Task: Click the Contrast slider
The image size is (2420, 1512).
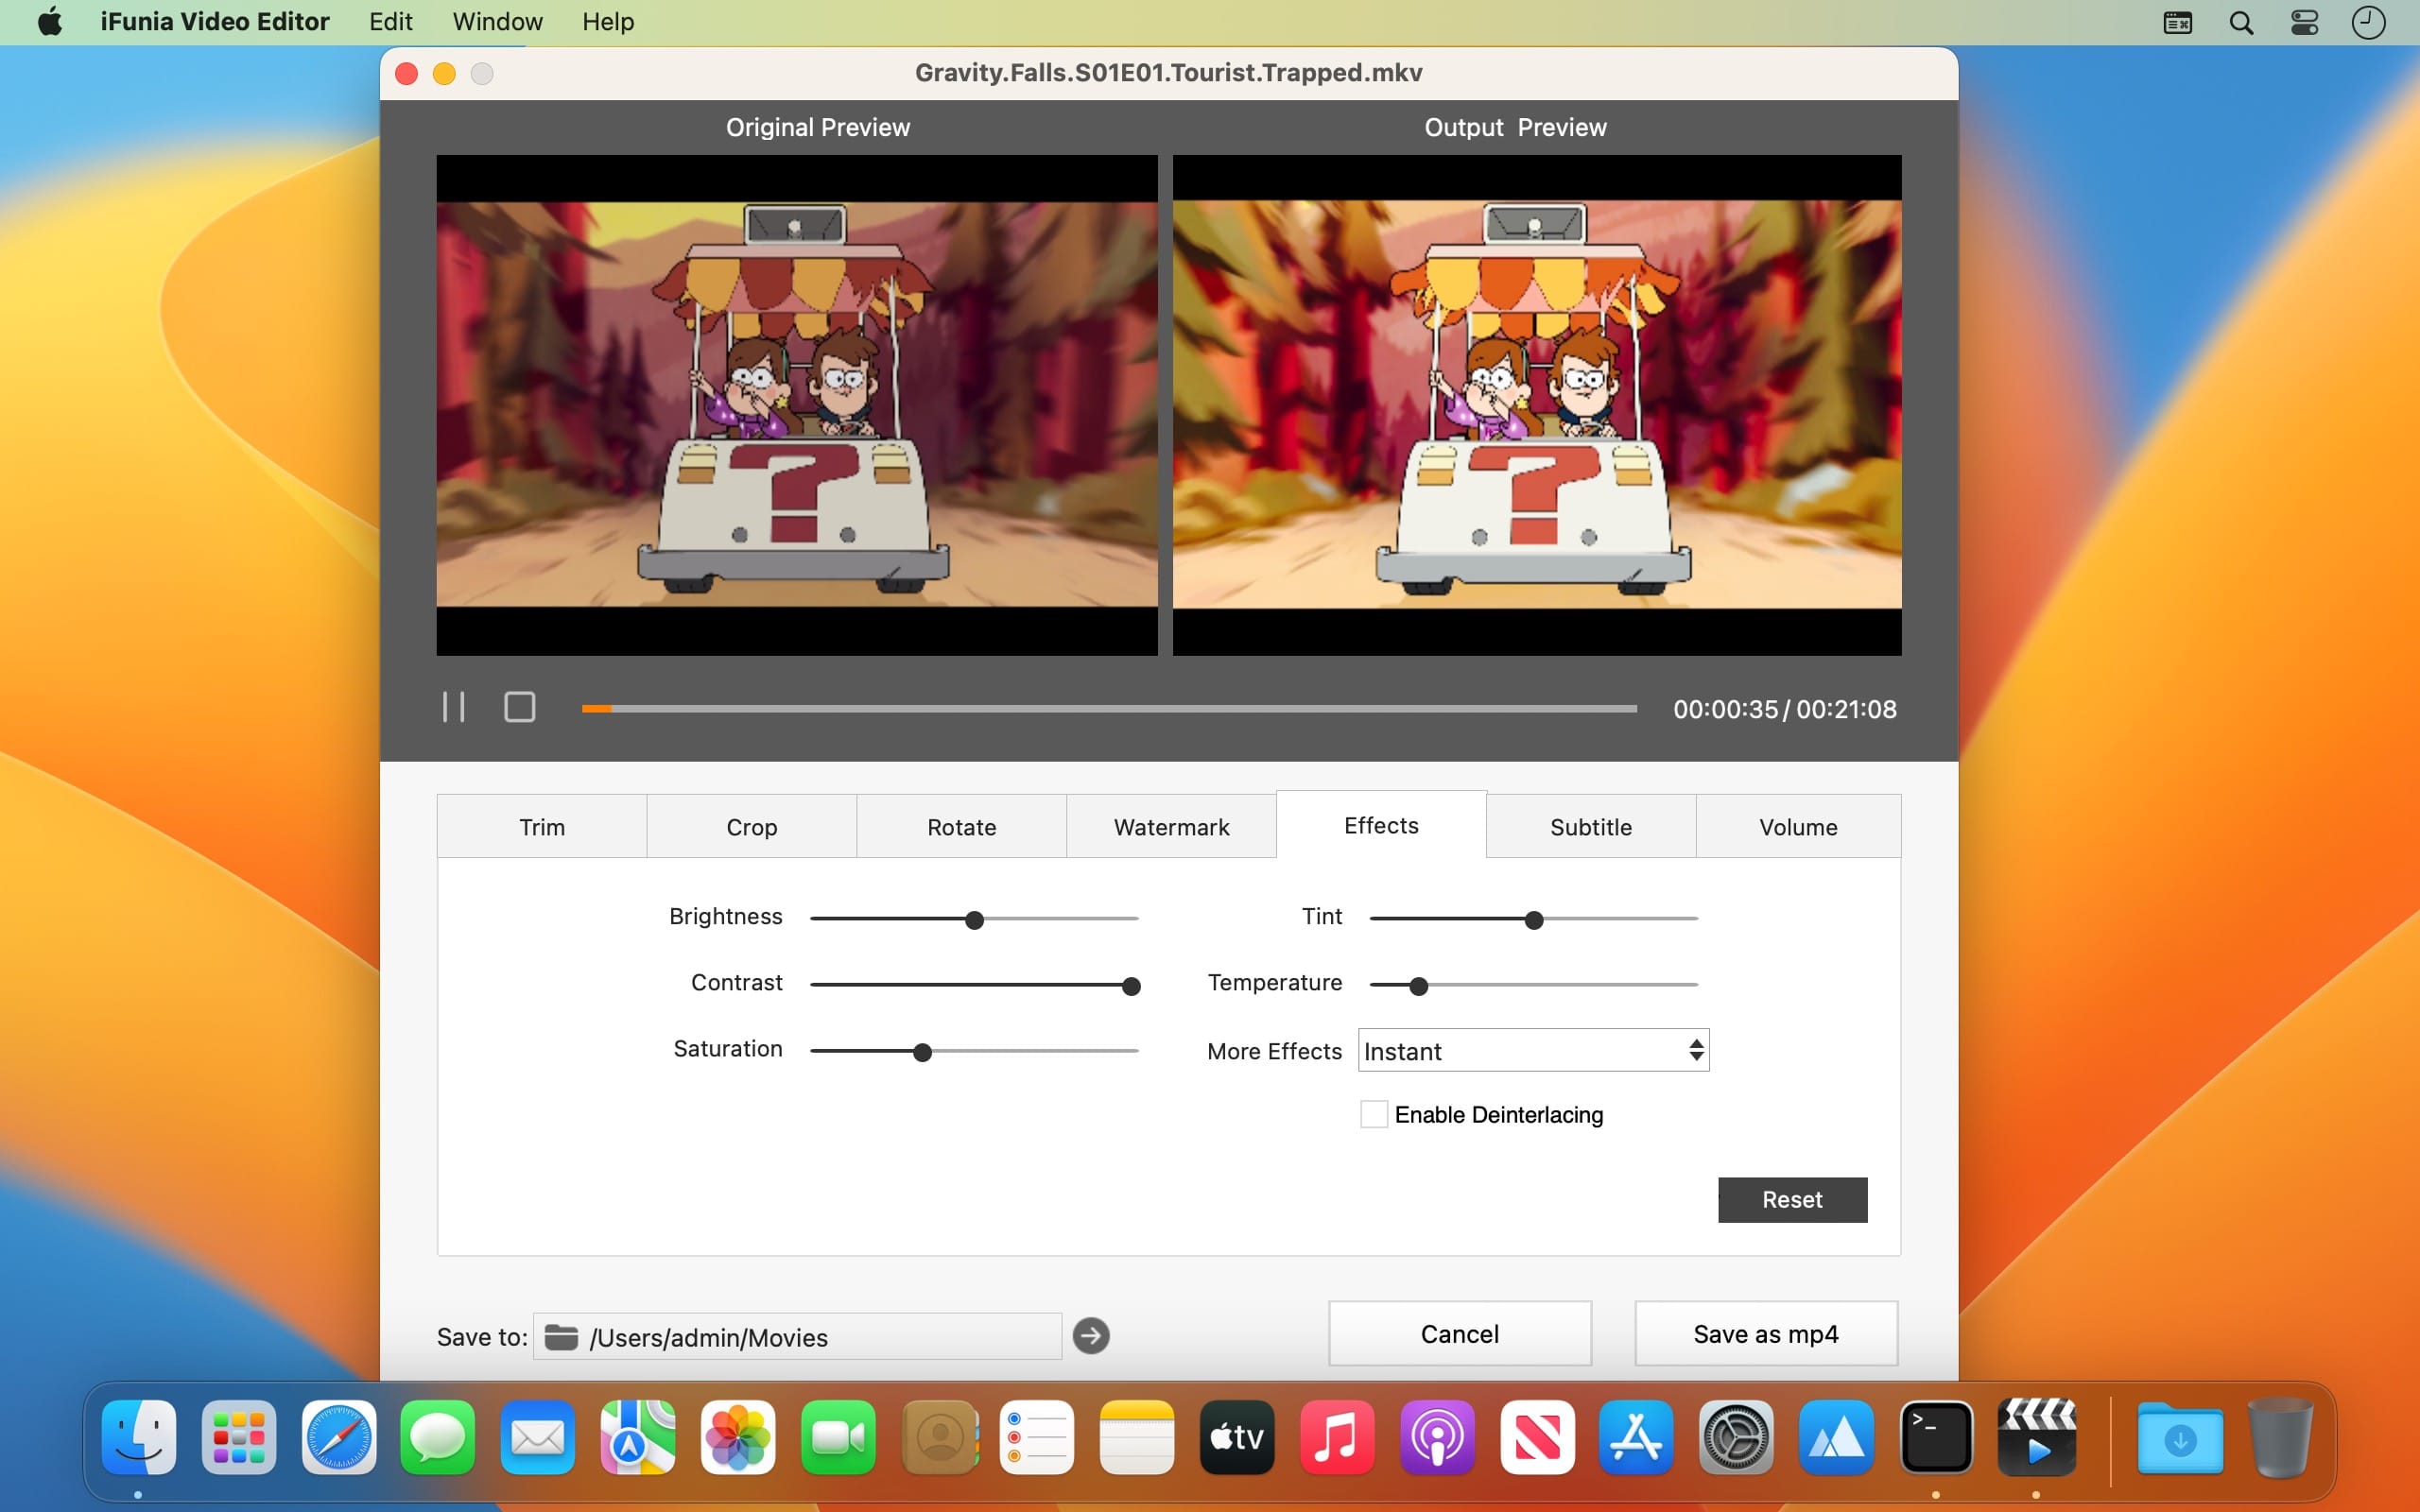Action: [974, 985]
